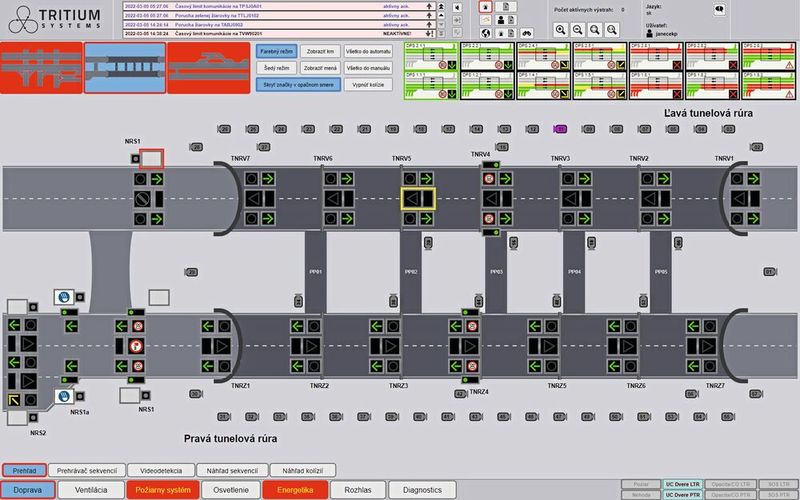Click blue hand stop sign above NRS1a
800x500 pixels.
point(64,297)
